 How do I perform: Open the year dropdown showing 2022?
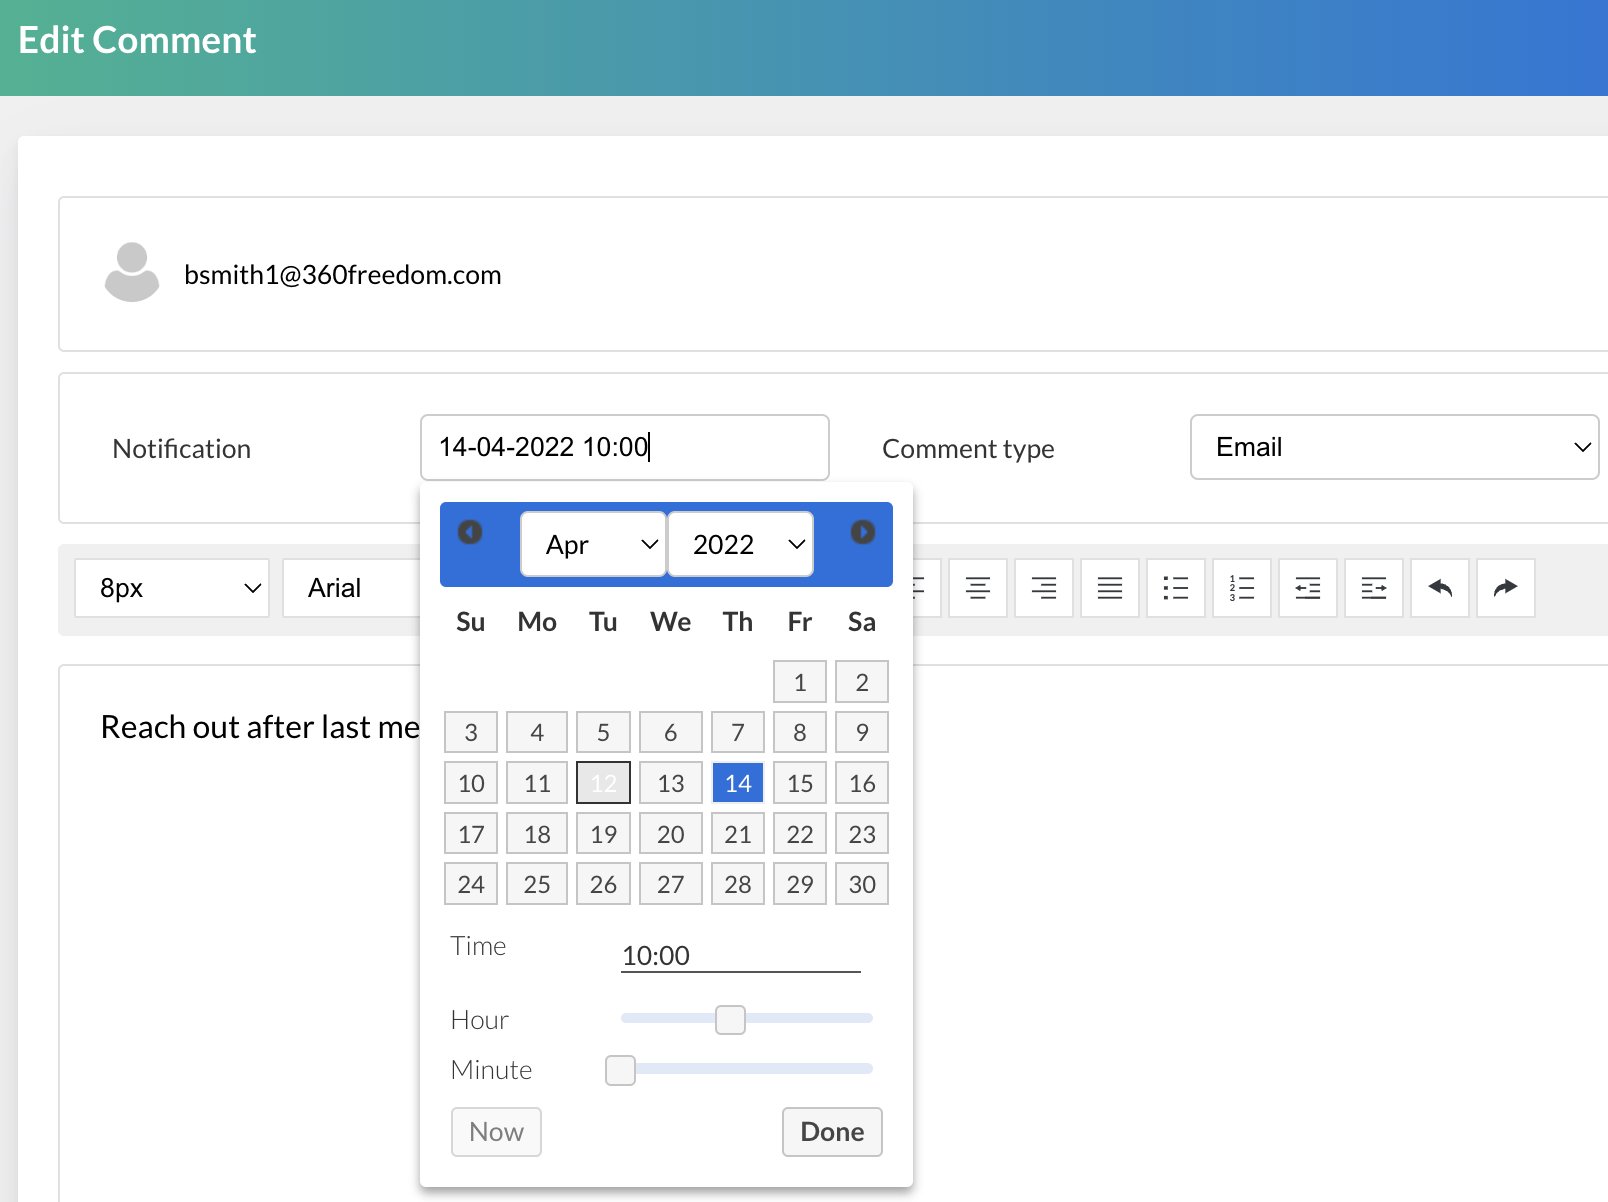(x=740, y=544)
